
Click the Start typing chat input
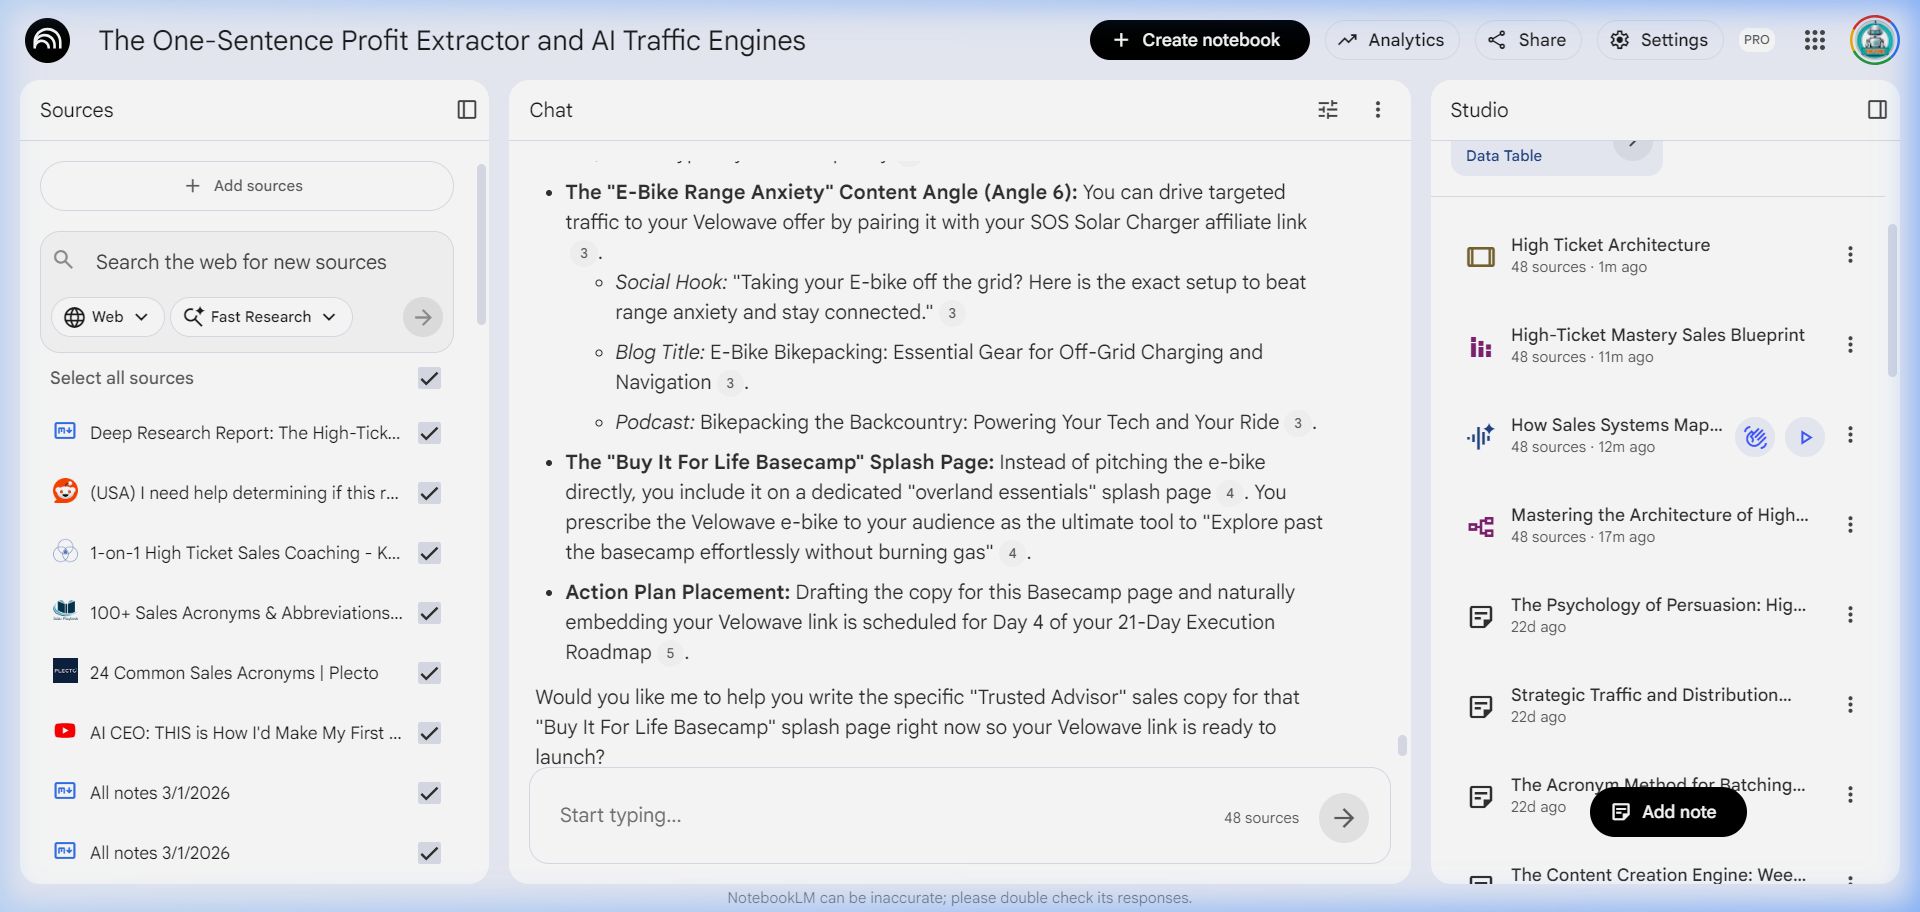[x=860, y=816]
